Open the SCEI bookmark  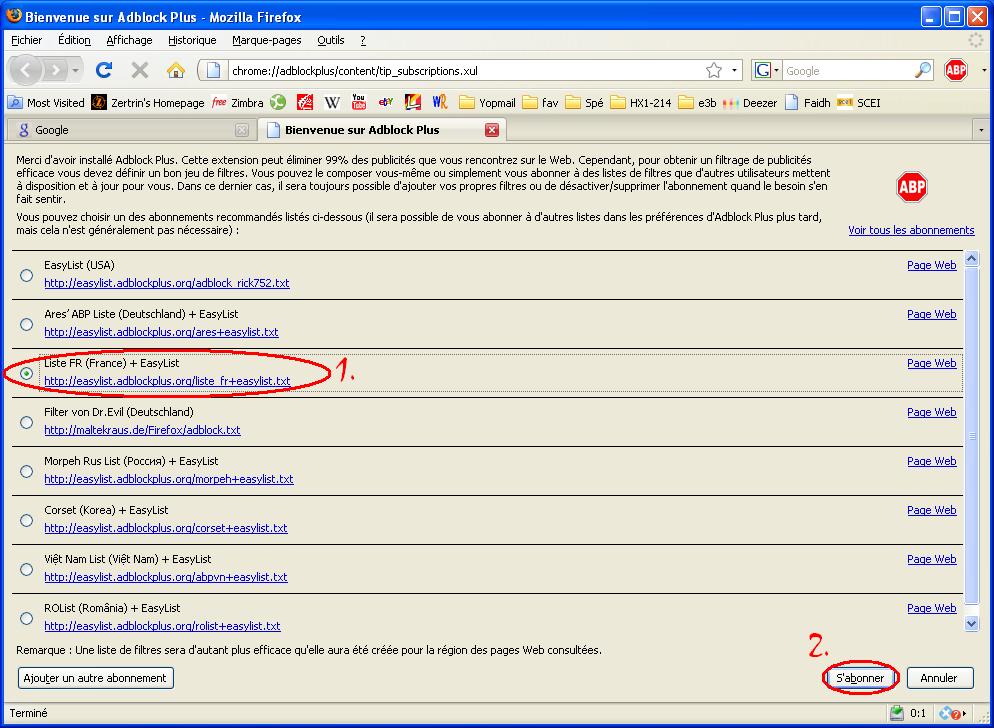(859, 103)
